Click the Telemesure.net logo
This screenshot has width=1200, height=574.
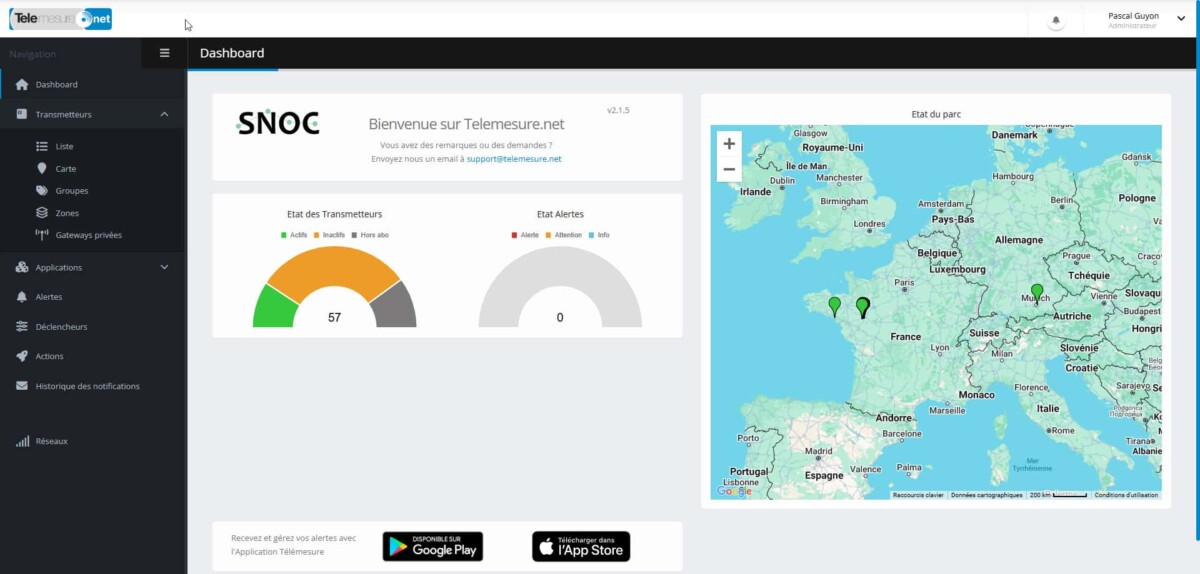60,19
